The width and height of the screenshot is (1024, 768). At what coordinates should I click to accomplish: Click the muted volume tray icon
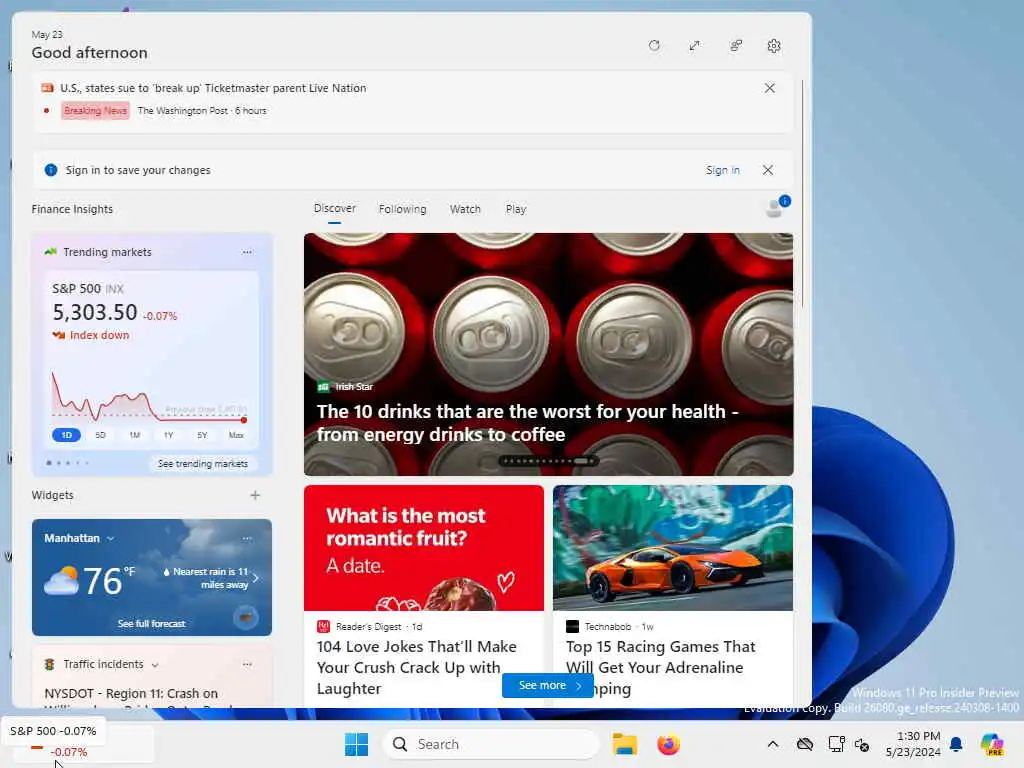861,744
